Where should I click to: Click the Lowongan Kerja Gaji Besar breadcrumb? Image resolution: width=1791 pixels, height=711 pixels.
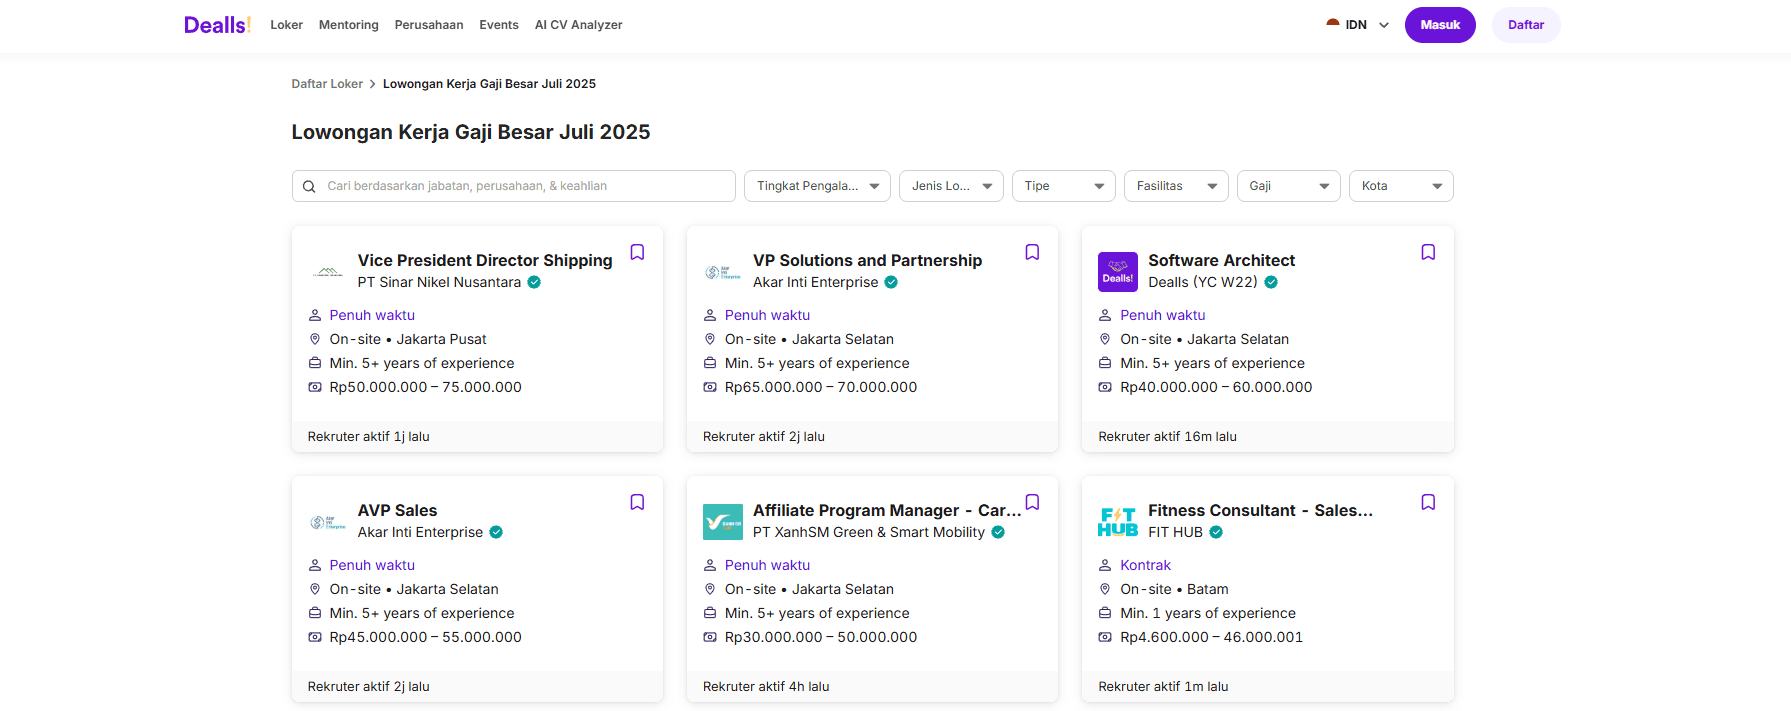pyautogui.click(x=489, y=84)
